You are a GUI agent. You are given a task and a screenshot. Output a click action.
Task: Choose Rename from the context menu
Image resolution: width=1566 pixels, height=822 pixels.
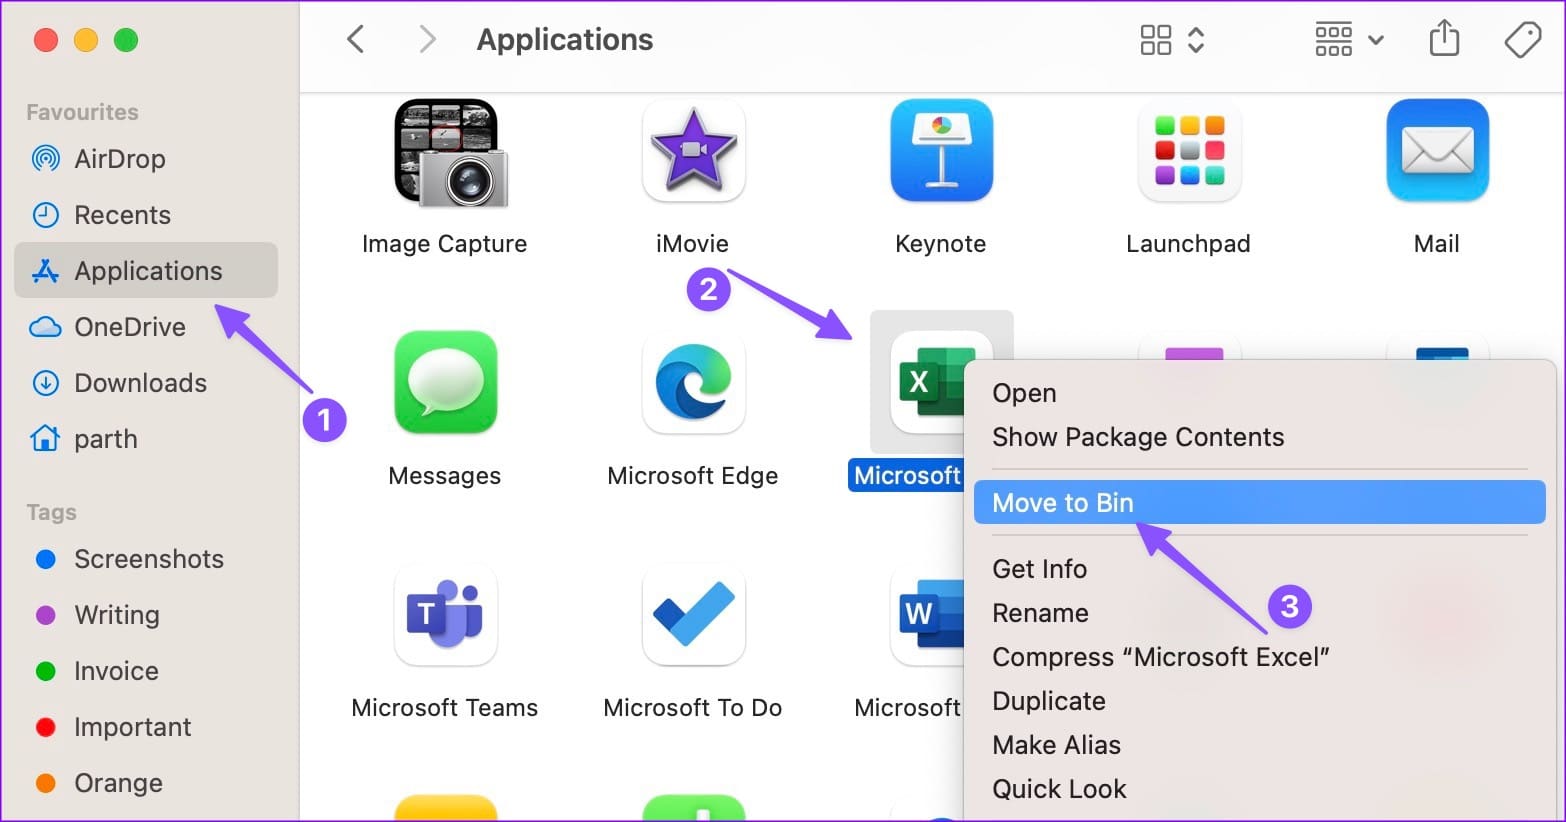pos(1260,612)
